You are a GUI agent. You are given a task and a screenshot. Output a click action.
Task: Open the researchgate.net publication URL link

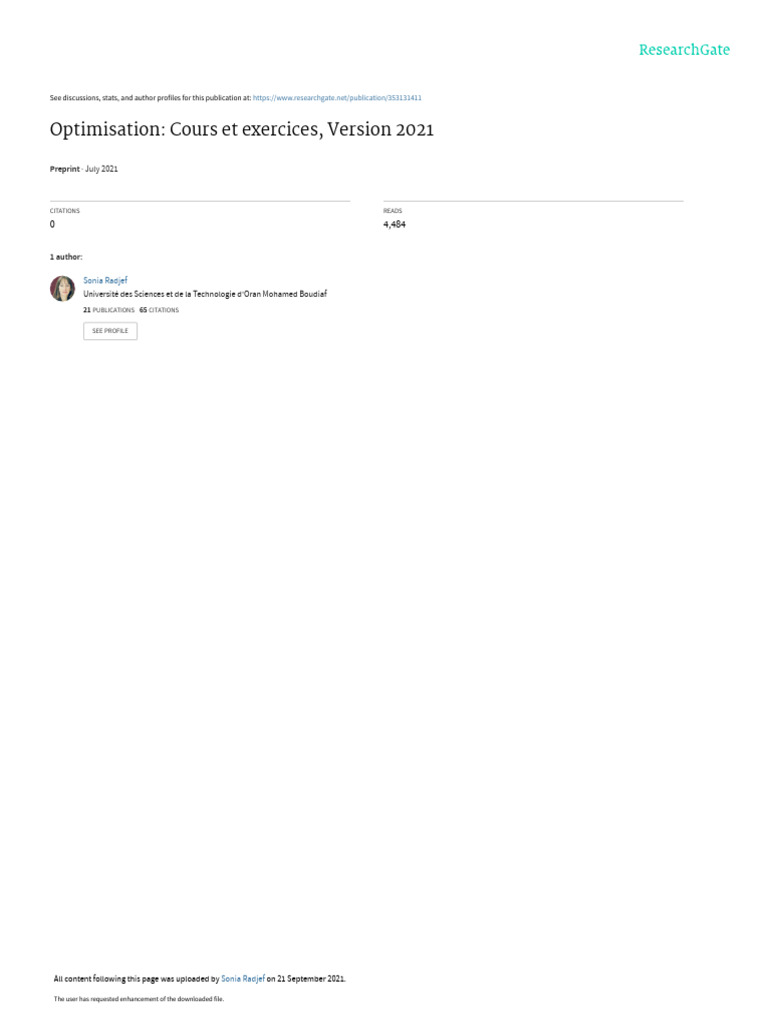tap(337, 98)
